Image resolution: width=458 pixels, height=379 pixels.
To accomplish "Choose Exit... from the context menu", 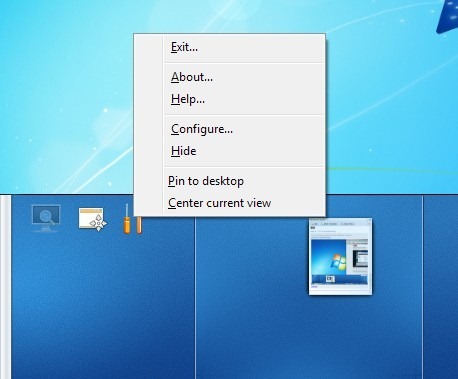I will tap(229, 47).
